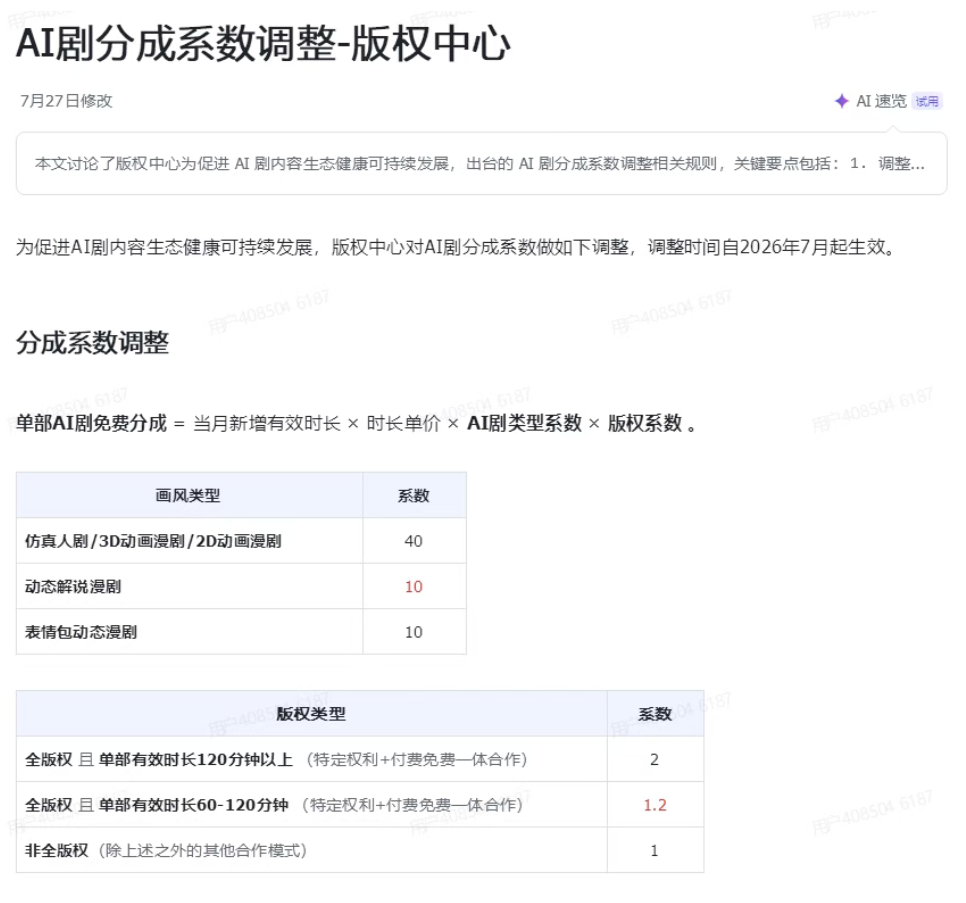Click the 试用 badge
Screen dimensions: 966x903
[927, 101]
